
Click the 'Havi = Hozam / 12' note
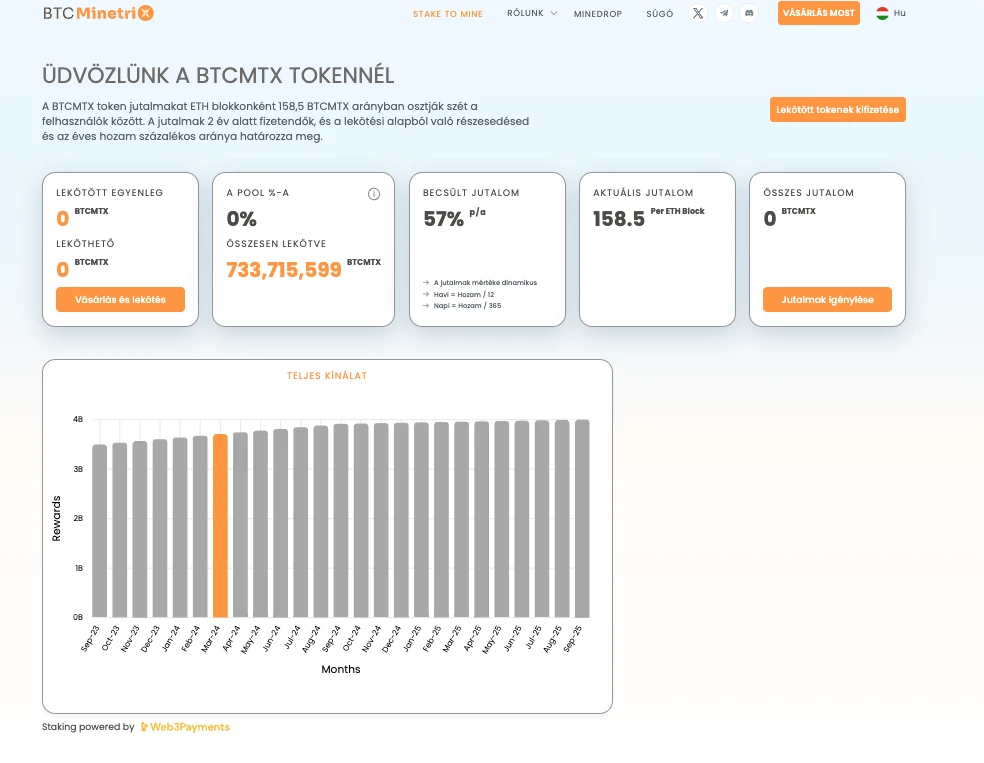pos(464,294)
